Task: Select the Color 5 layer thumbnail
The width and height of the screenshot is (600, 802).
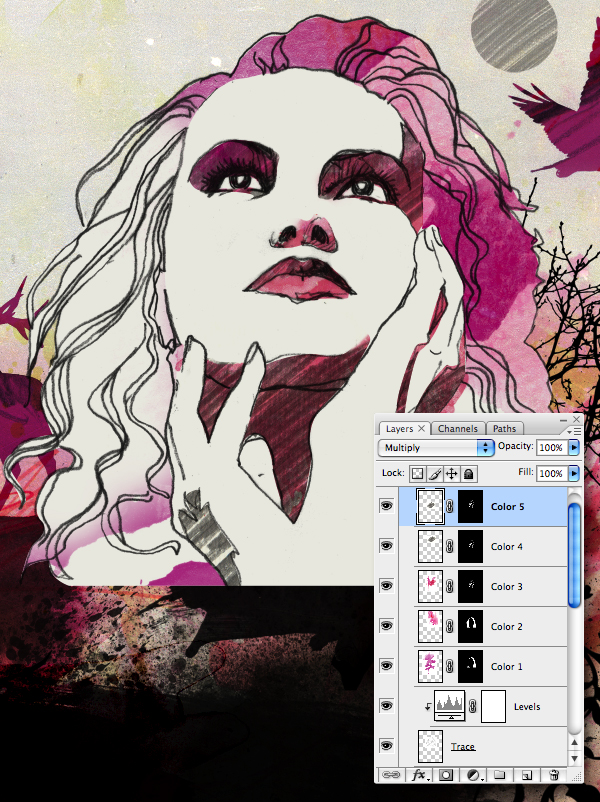Action: 431,506
